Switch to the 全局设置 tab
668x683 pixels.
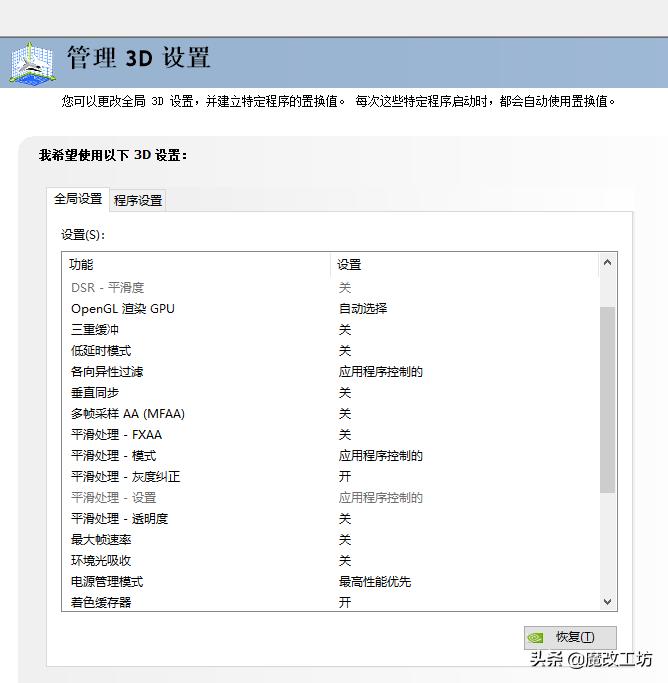point(78,199)
